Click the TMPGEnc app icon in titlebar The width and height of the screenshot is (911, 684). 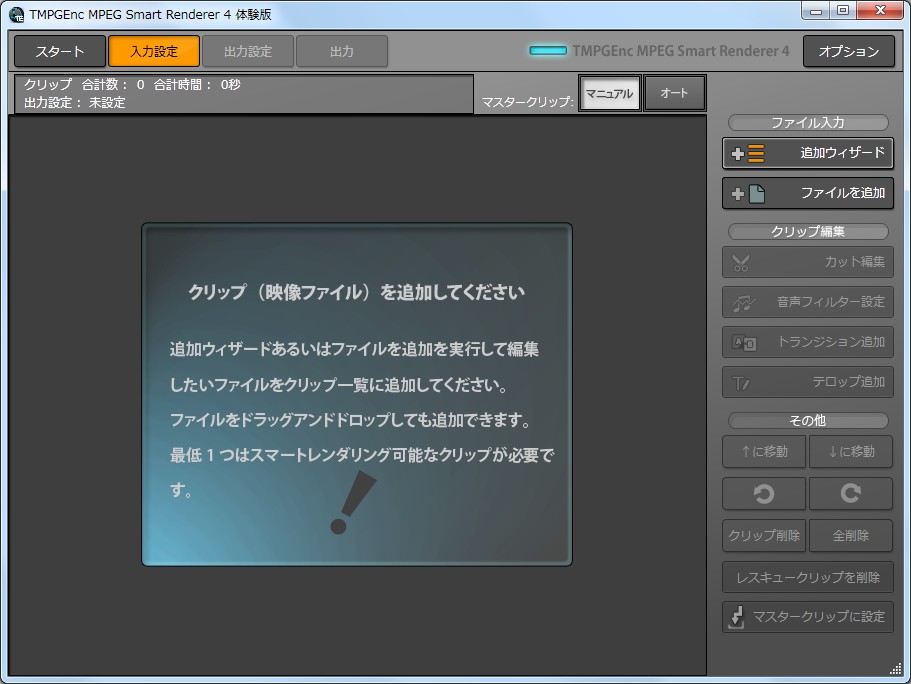pyautogui.click(x=13, y=10)
